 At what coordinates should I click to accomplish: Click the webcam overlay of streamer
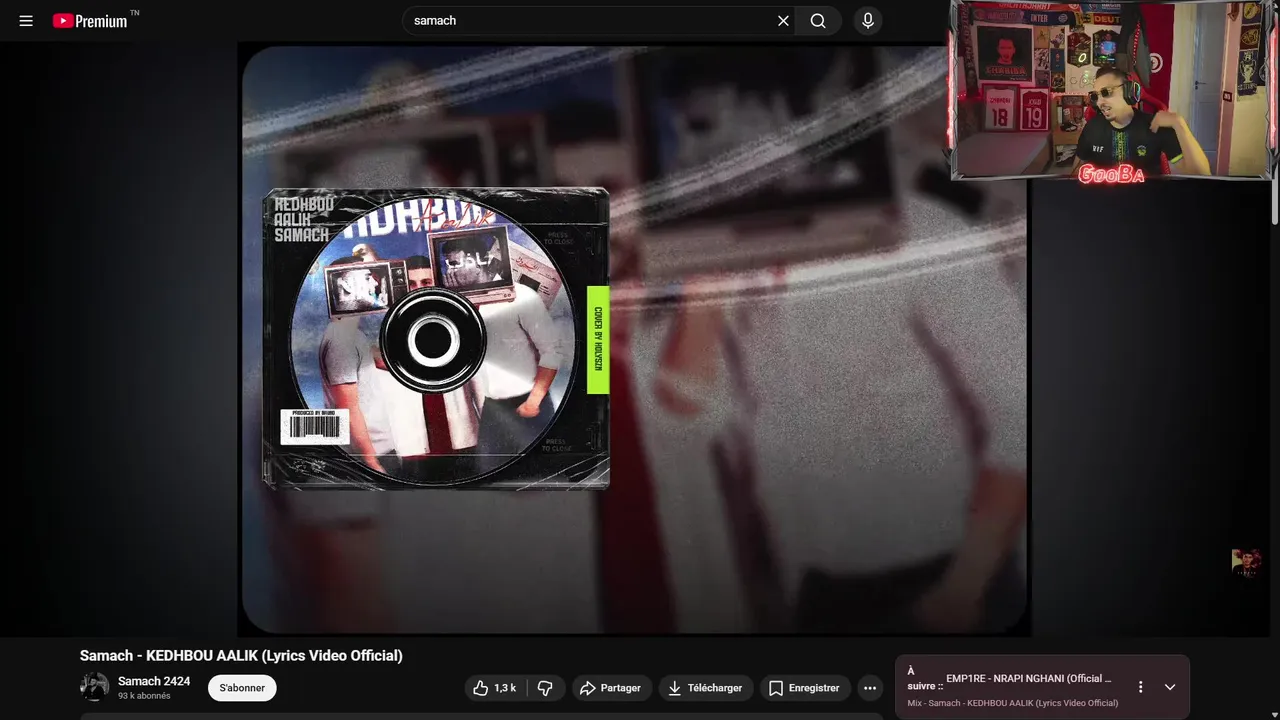1112,92
